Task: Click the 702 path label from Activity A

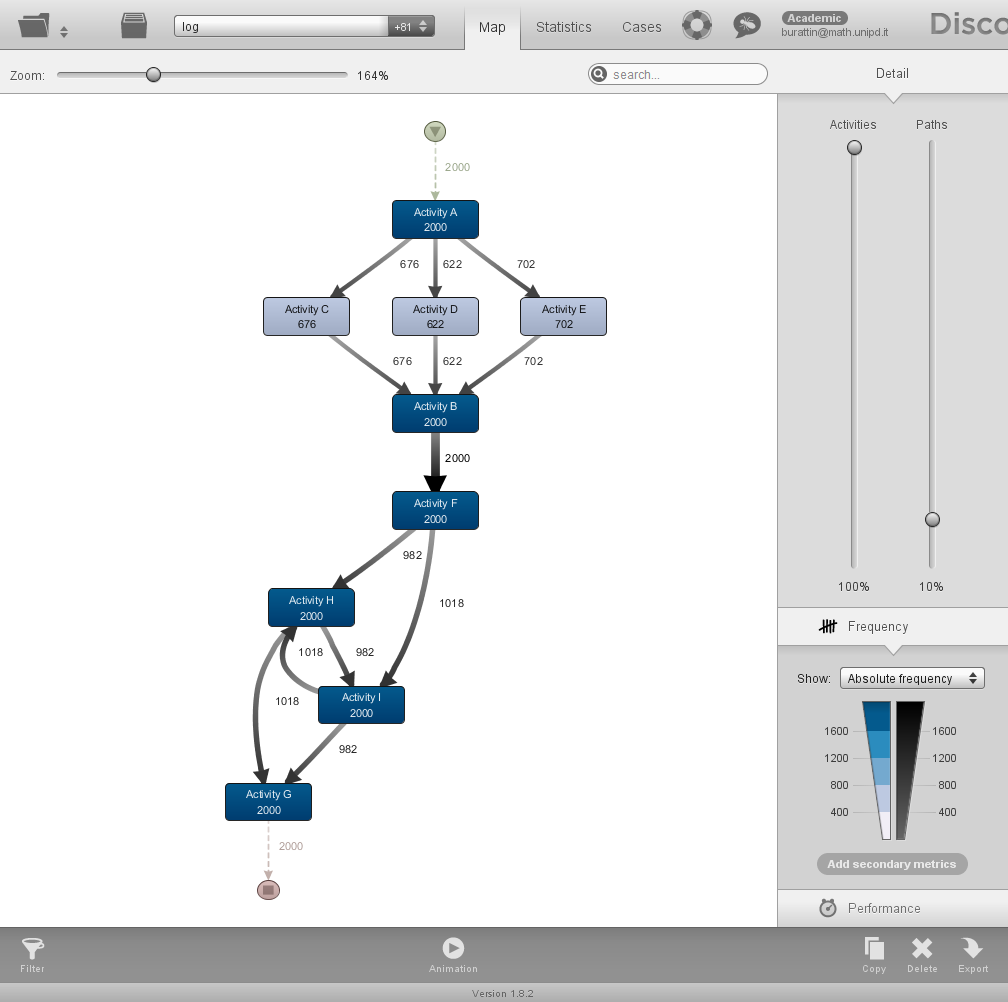Action: (526, 264)
